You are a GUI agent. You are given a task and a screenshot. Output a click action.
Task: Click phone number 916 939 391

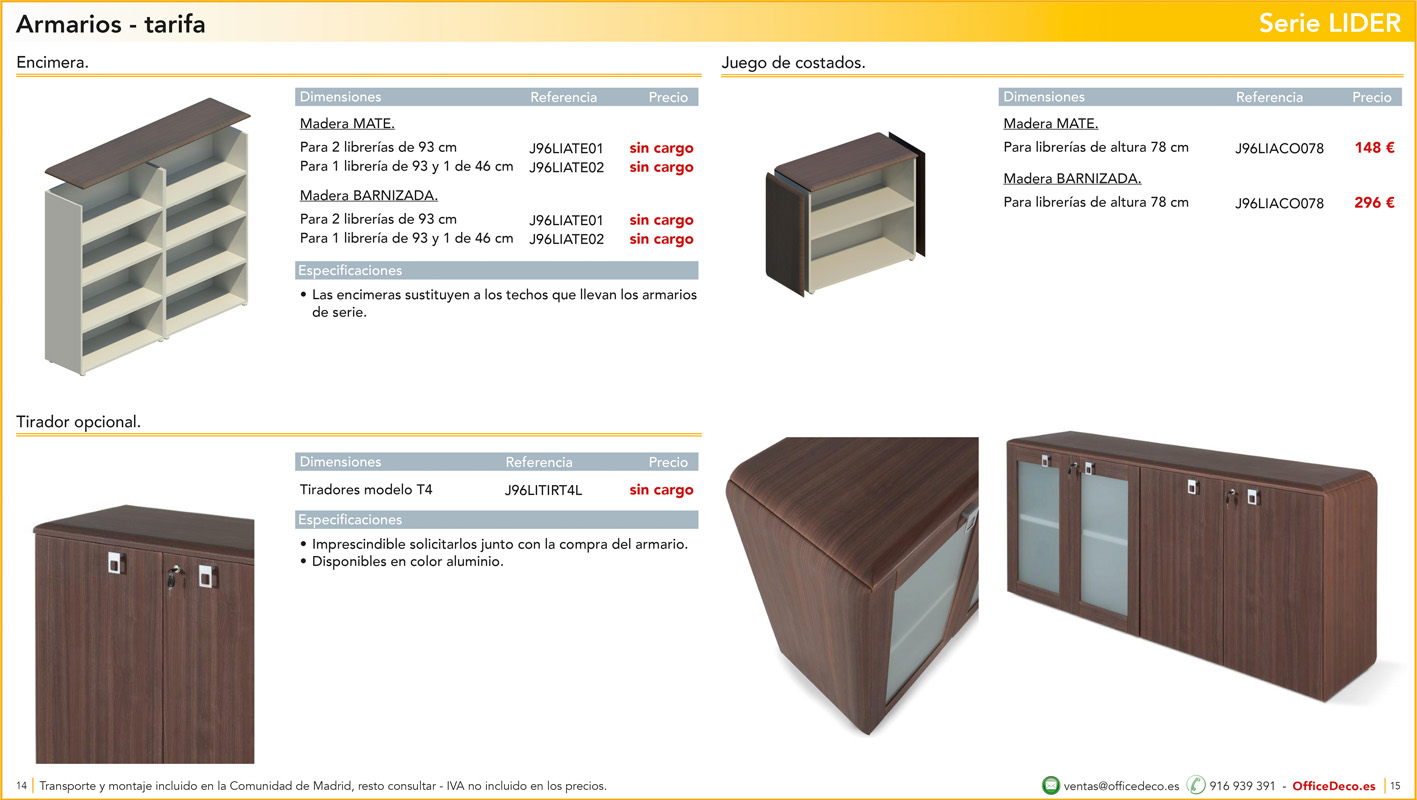click(1242, 786)
